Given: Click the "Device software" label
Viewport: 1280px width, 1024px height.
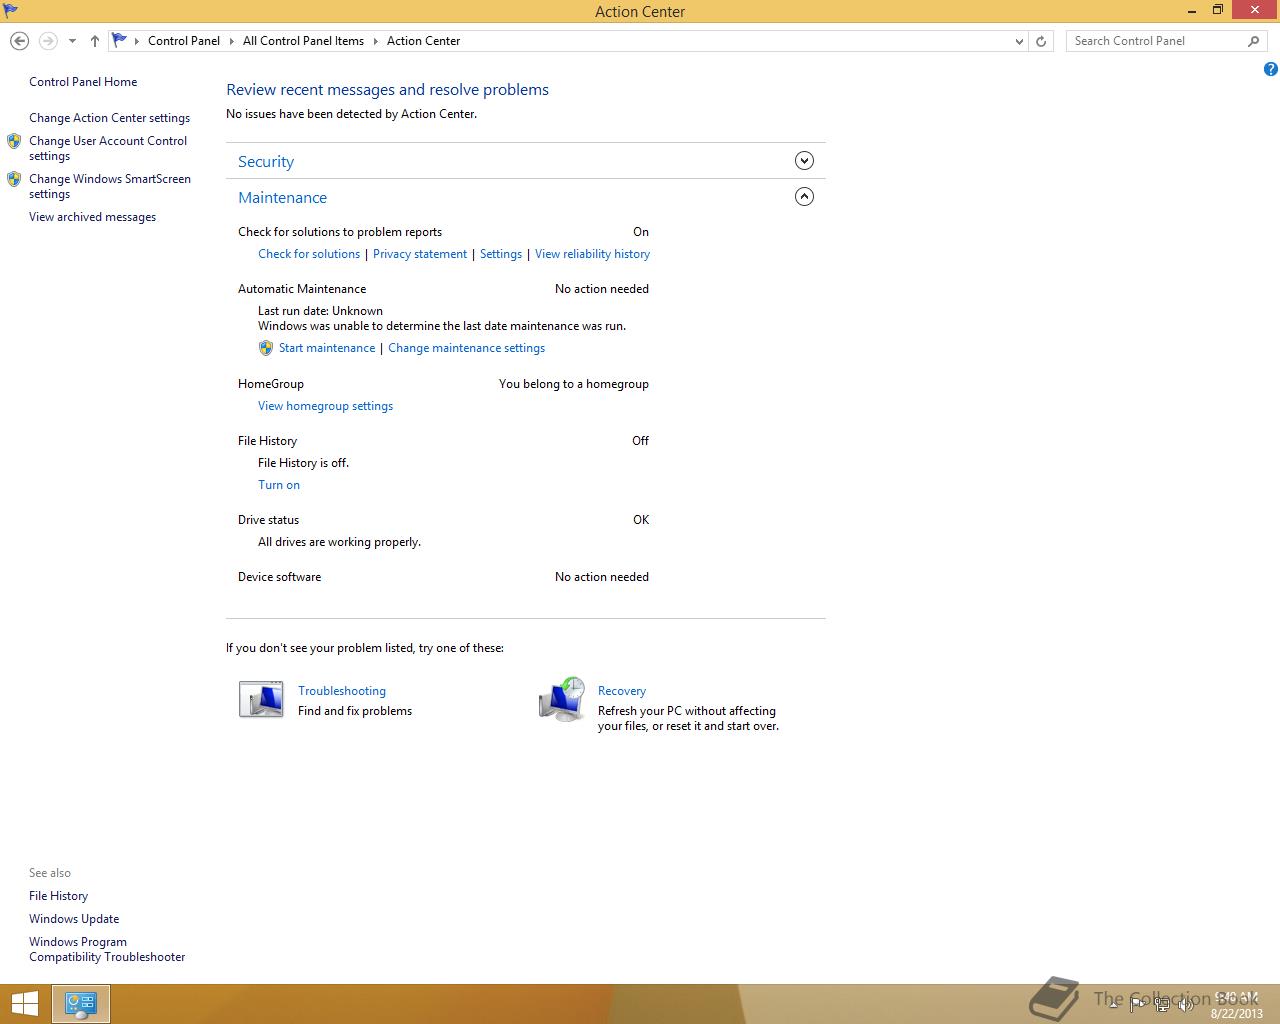Looking at the screenshot, I should [x=279, y=577].
